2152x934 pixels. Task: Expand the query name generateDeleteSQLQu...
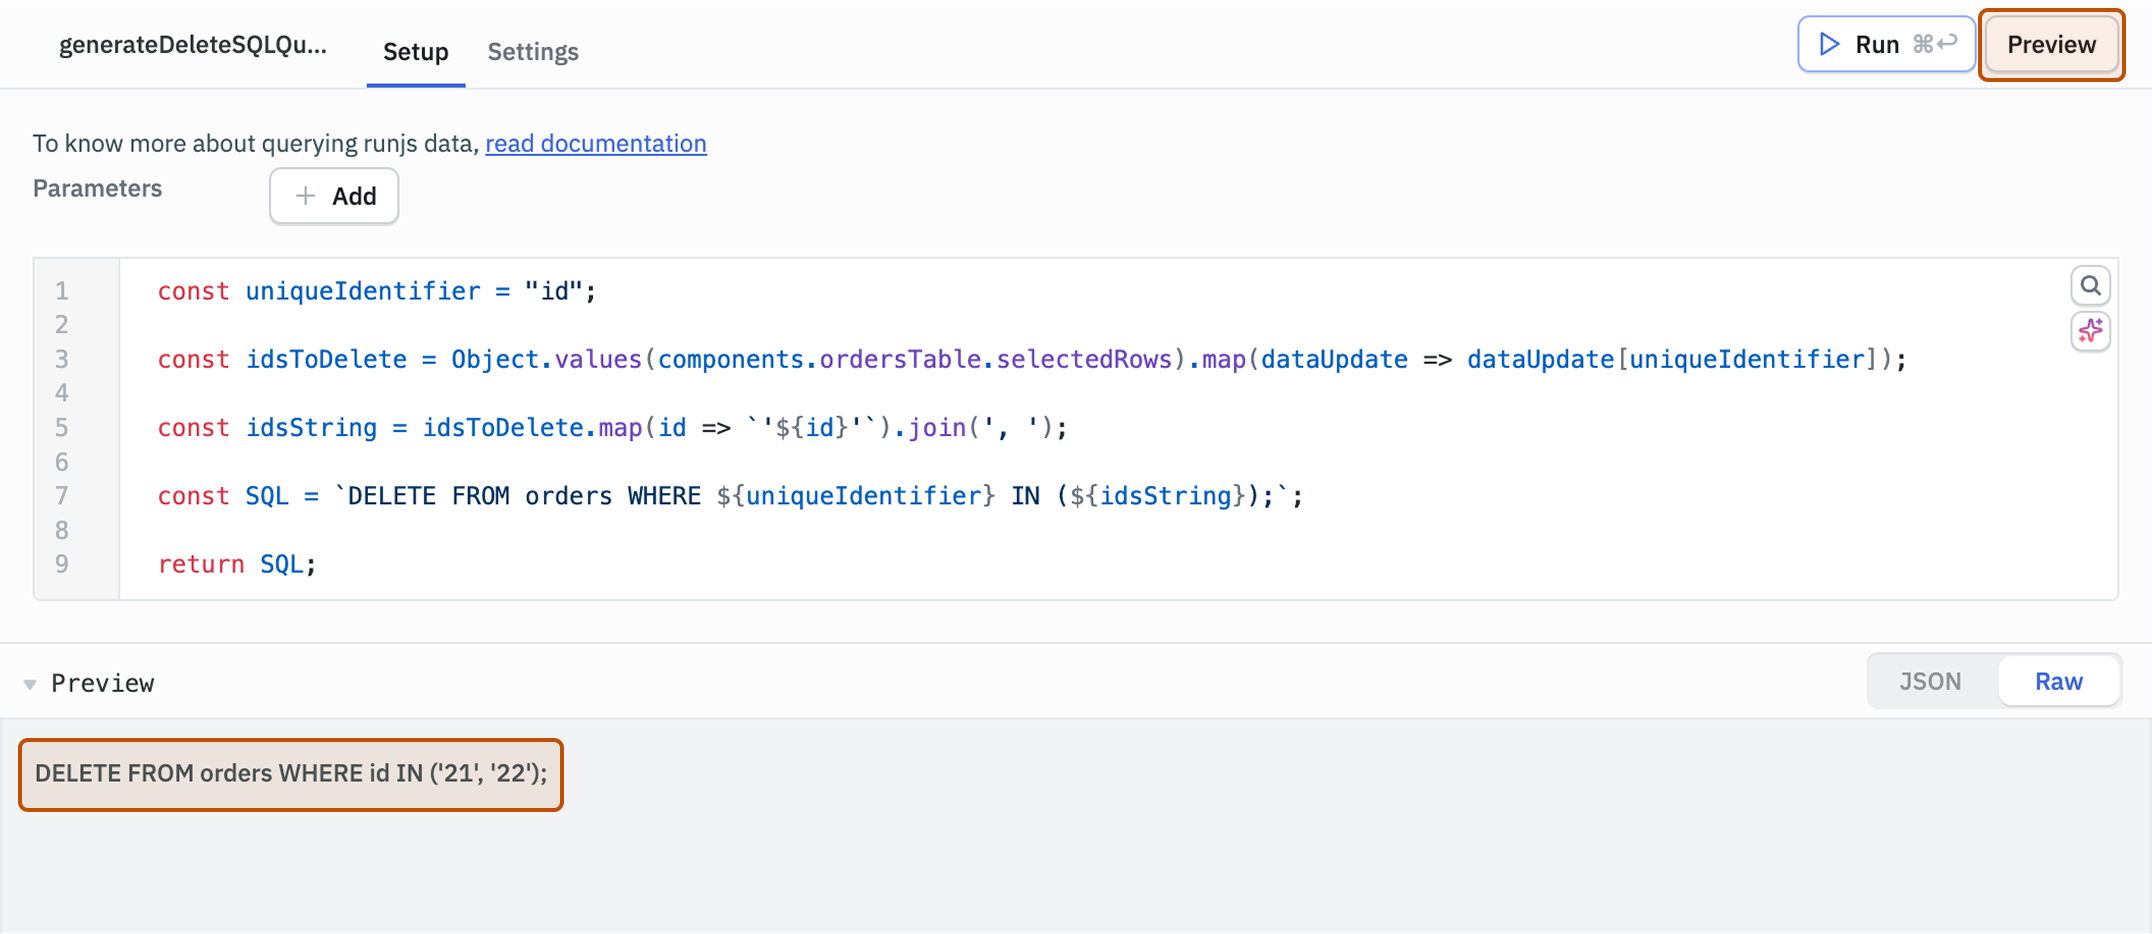tap(194, 44)
